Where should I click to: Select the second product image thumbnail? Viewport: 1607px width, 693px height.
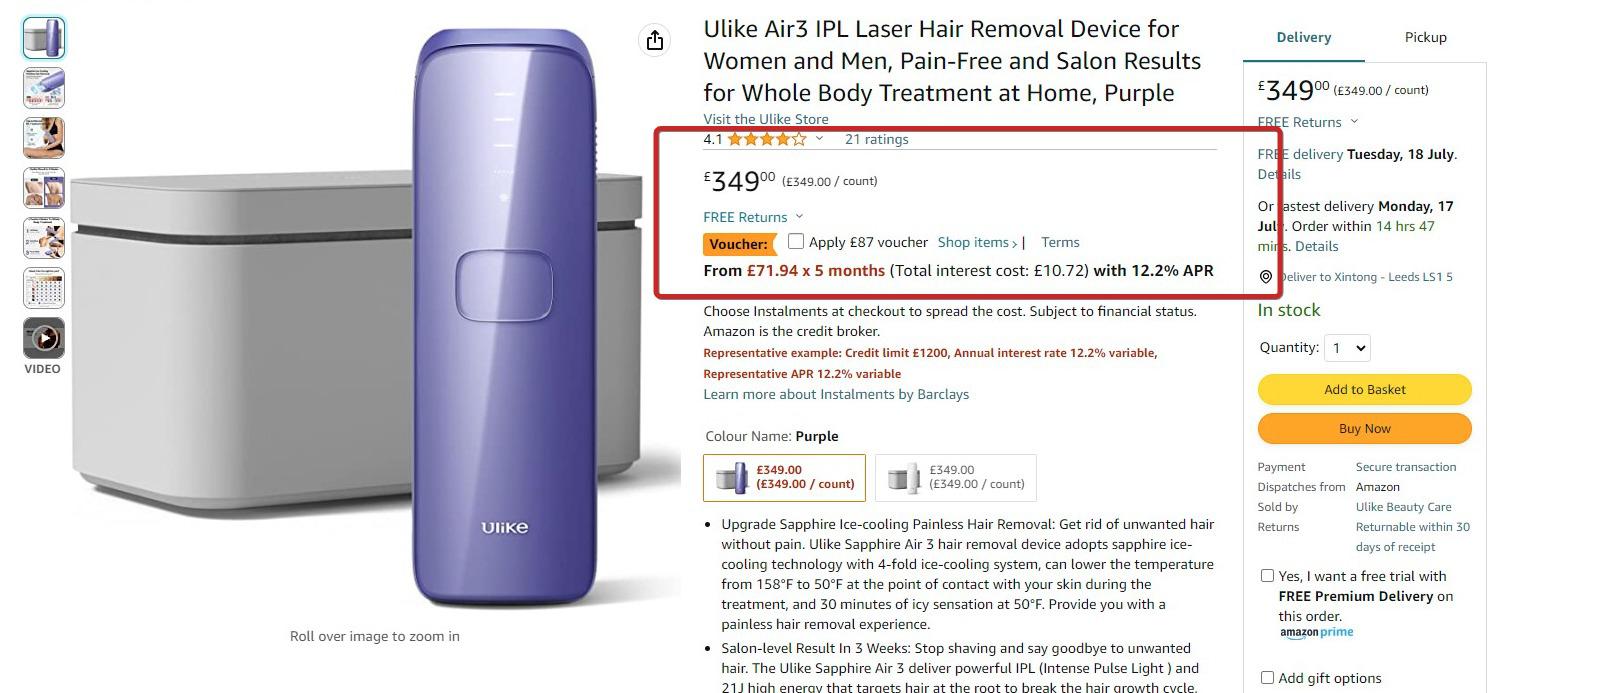[44, 88]
